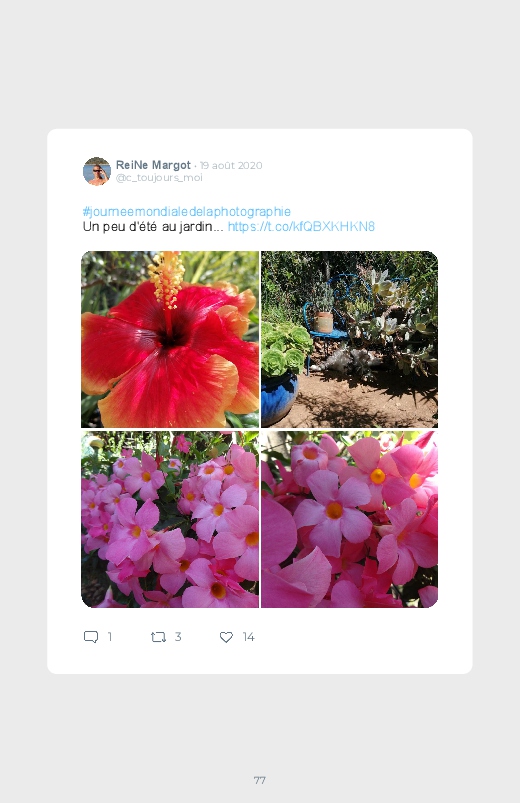Open the bottom-left pink flowers photo
The width and height of the screenshot is (520, 803).
click(x=170, y=519)
